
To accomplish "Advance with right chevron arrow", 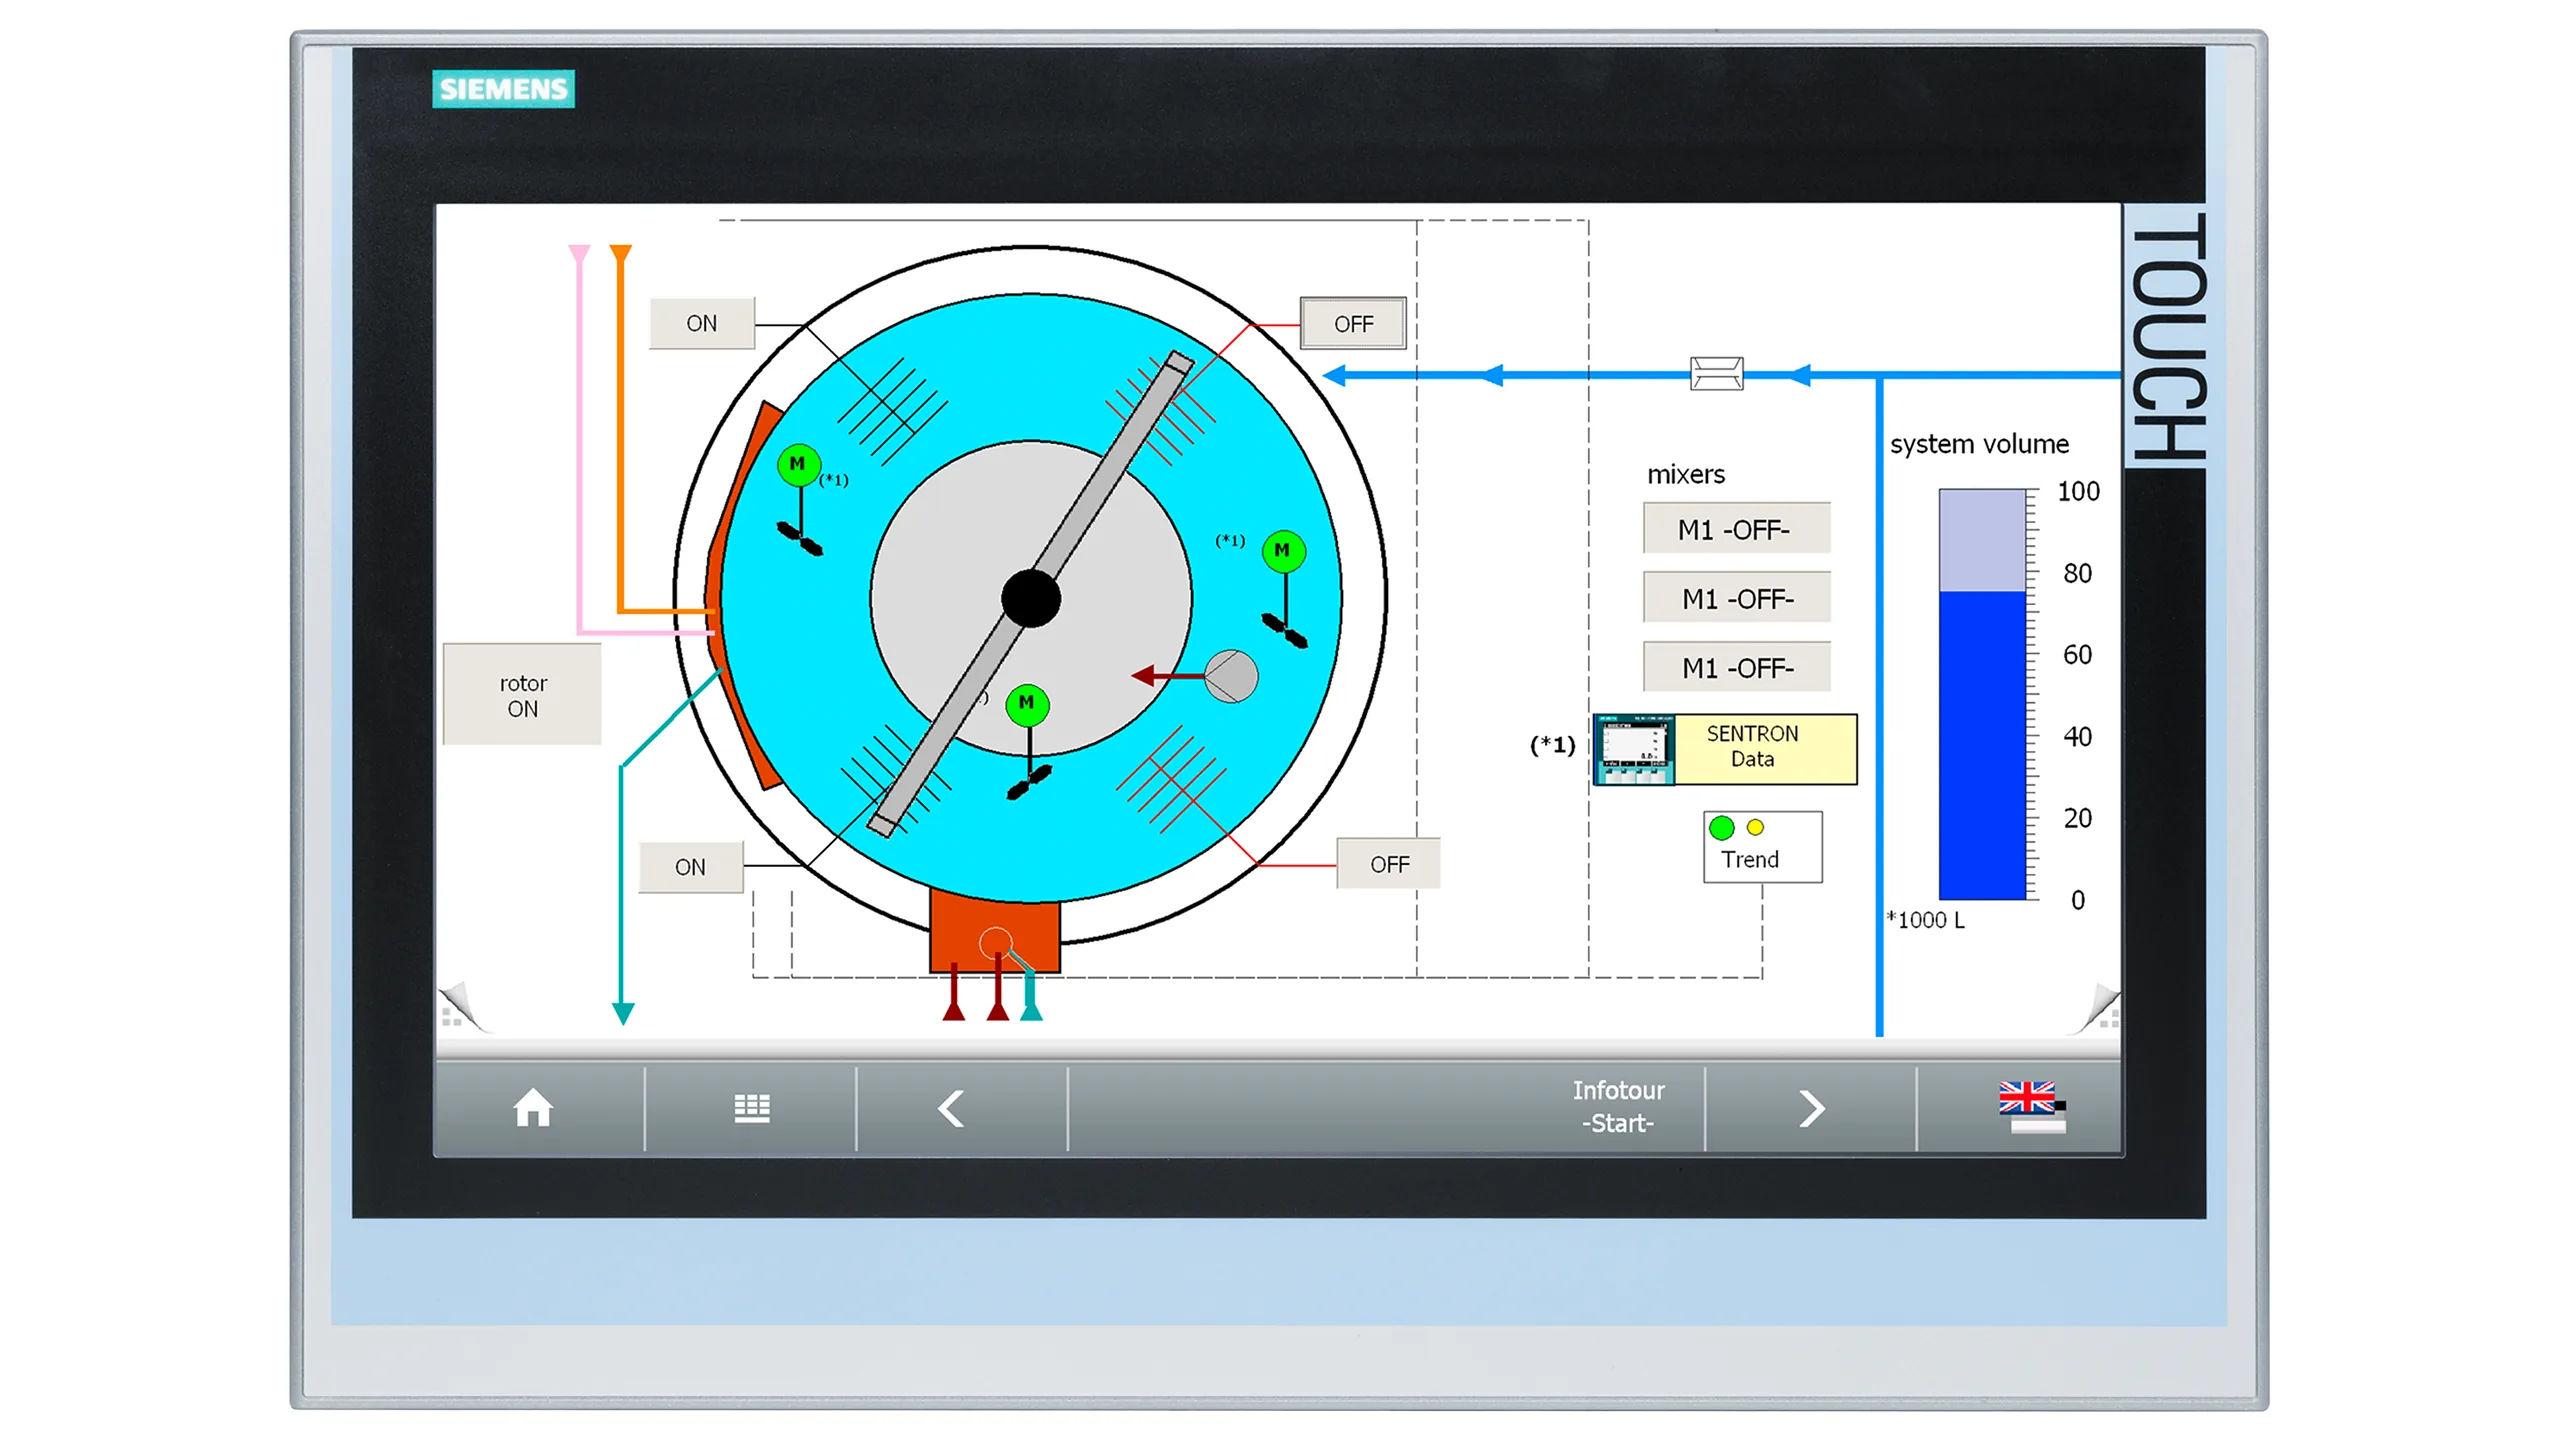I will click(x=1811, y=1108).
